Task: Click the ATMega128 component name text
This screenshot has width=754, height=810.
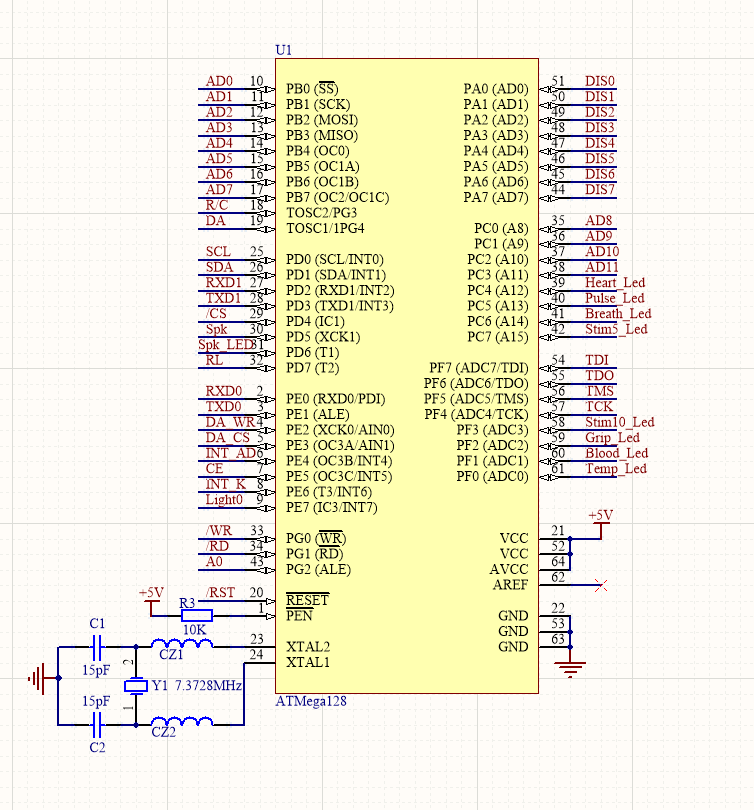Action: click(x=311, y=702)
